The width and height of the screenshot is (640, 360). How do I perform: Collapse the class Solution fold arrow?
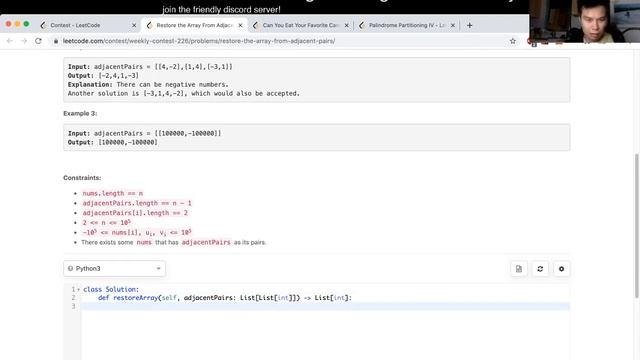(x=79, y=289)
